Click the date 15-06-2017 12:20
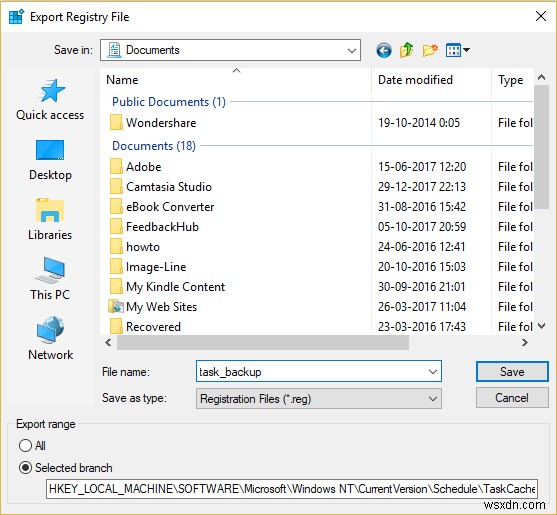The image size is (557, 515). point(422,167)
